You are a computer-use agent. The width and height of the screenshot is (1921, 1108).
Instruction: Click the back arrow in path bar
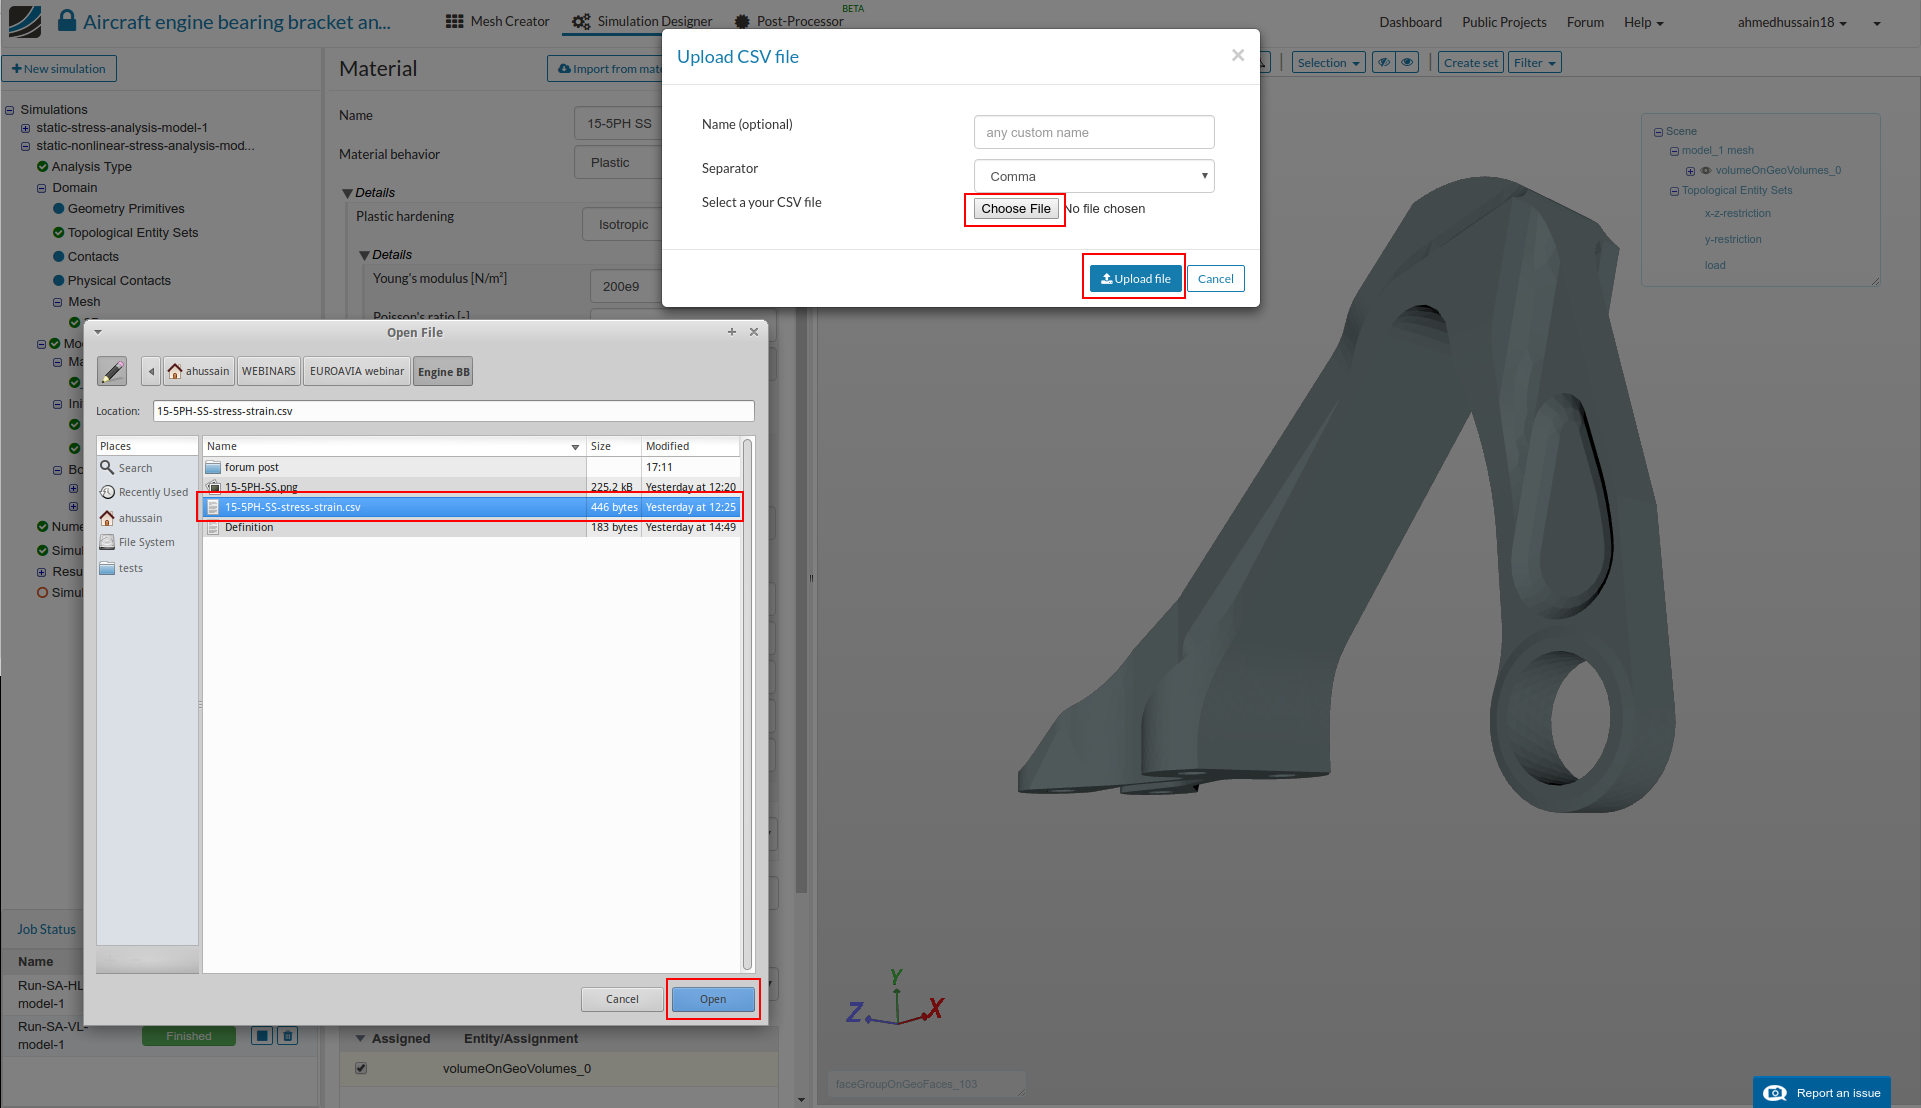click(151, 371)
